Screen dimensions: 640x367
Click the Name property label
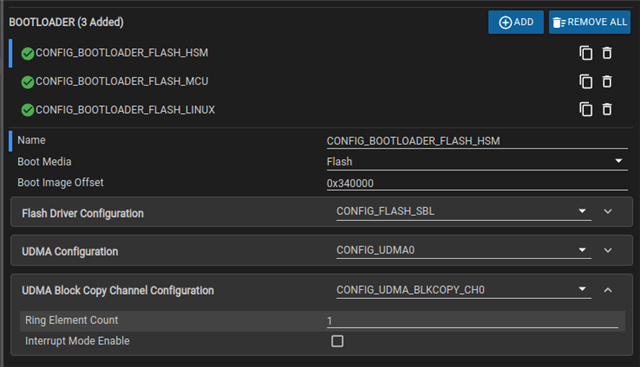pyautogui.click(x=31, y=140)
